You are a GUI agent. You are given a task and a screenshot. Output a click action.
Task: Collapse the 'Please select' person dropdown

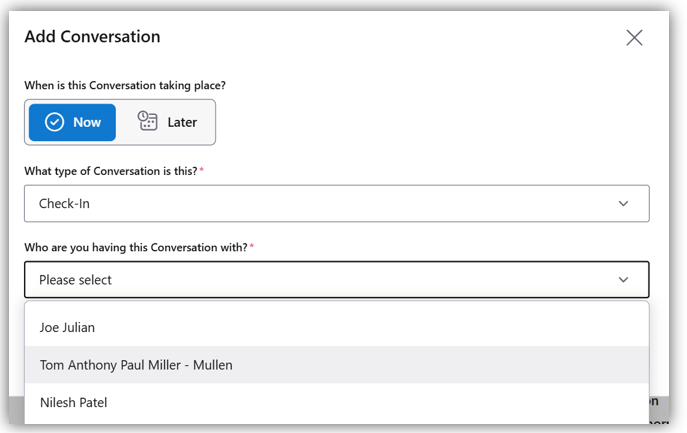pyautogui.click(x=336, y=280)
